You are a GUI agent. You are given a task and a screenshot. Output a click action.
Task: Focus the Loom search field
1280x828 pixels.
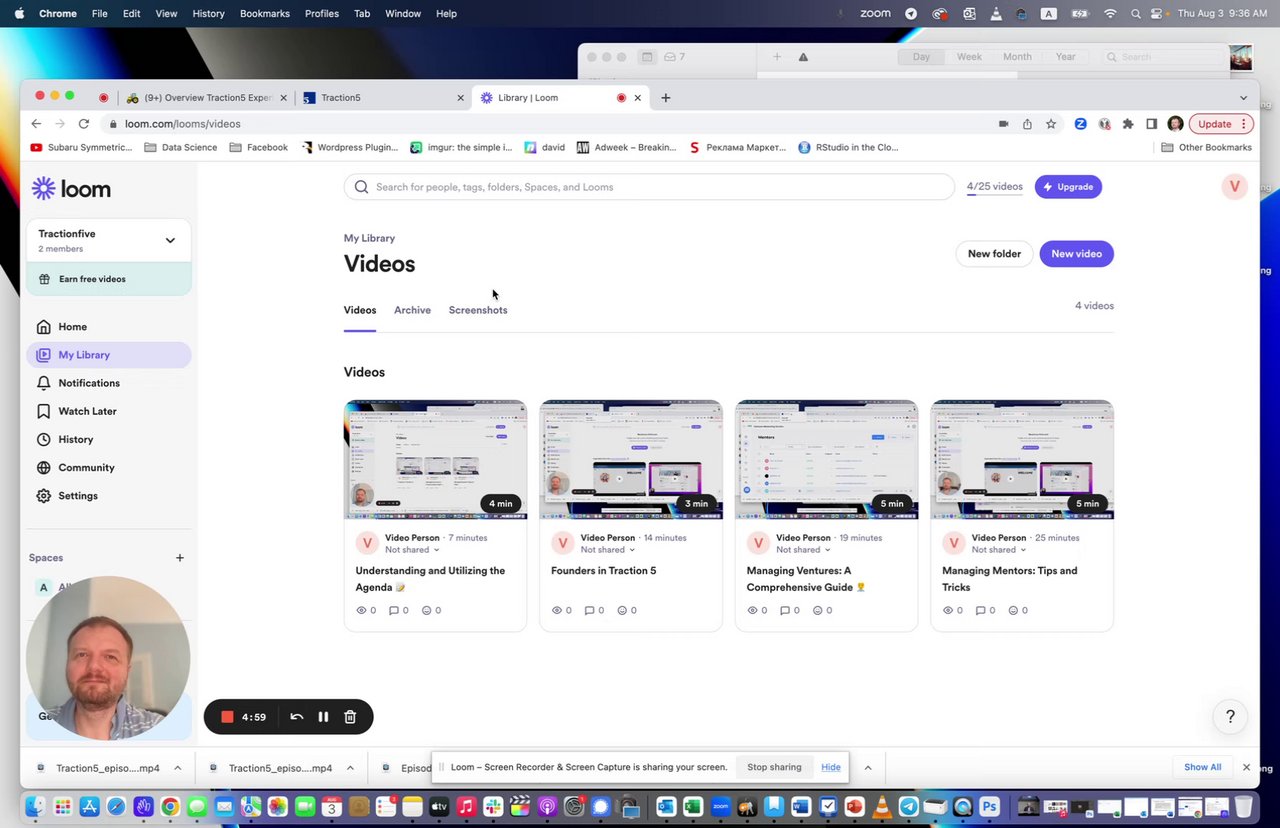click(649, 187)
